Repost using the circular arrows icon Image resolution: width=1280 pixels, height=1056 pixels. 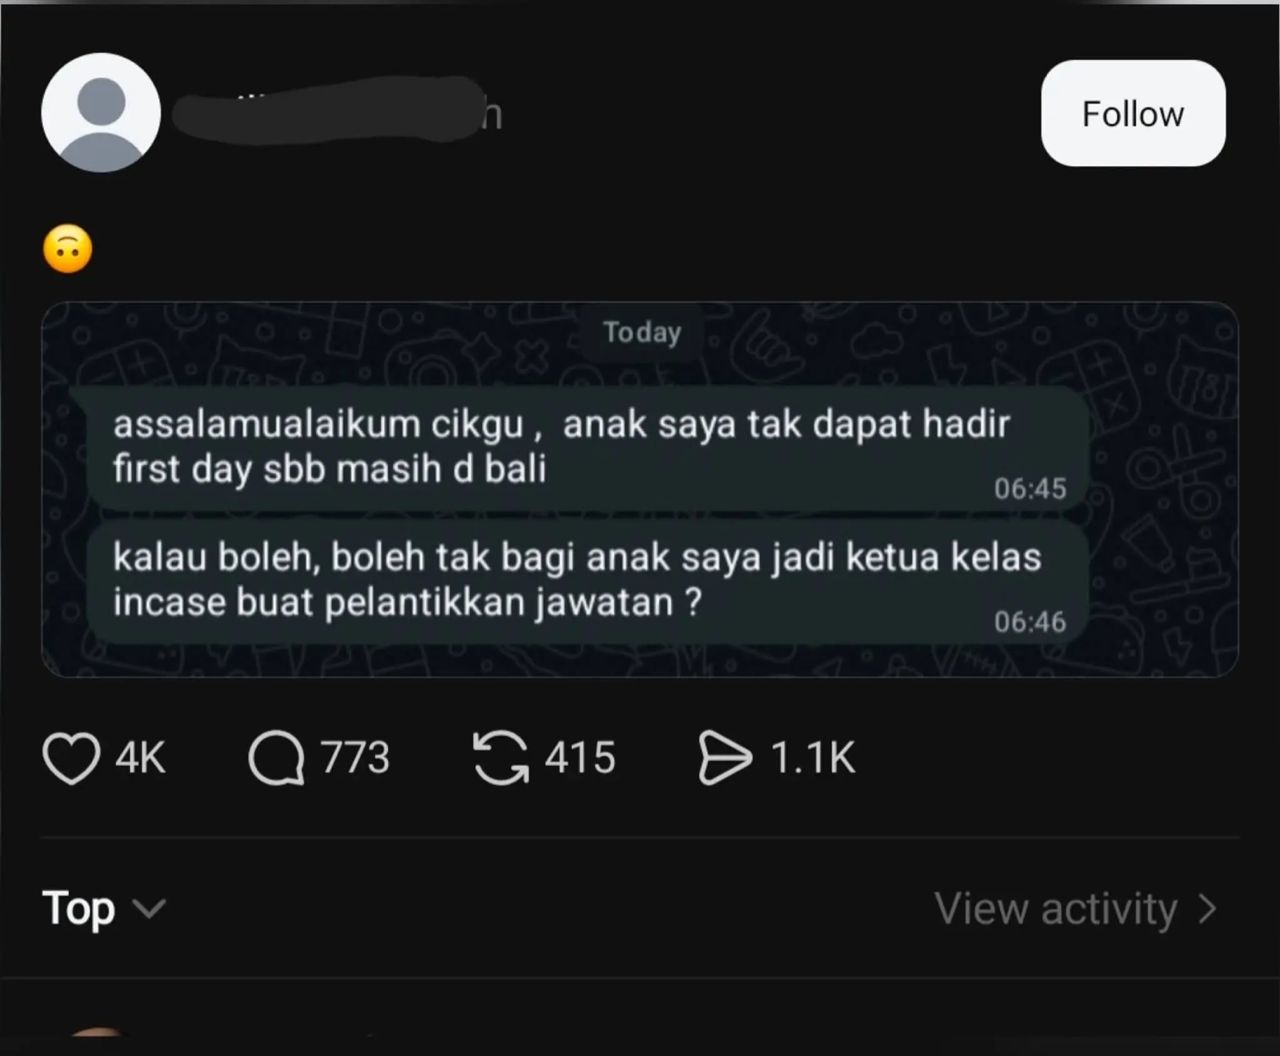coord(500,758)
